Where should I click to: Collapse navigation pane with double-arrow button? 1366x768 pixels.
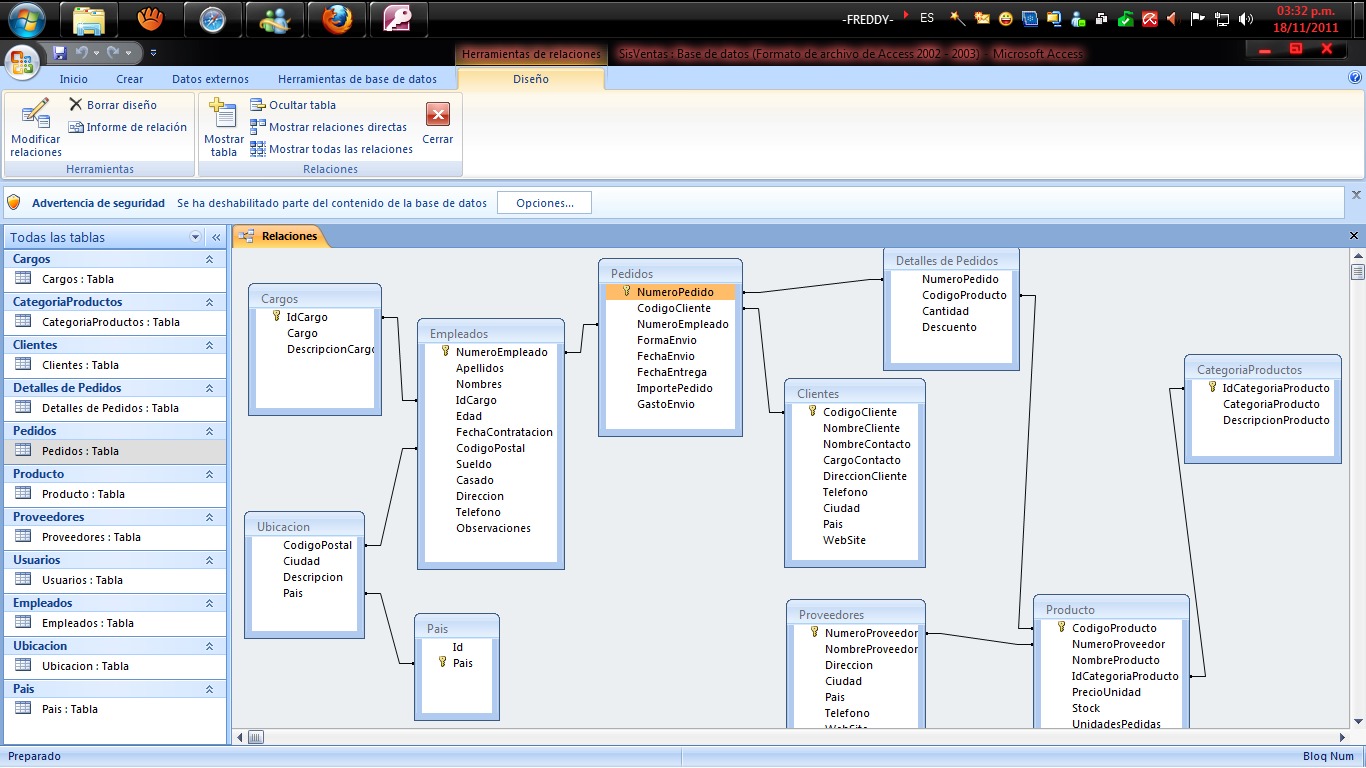tap(215, 238)
